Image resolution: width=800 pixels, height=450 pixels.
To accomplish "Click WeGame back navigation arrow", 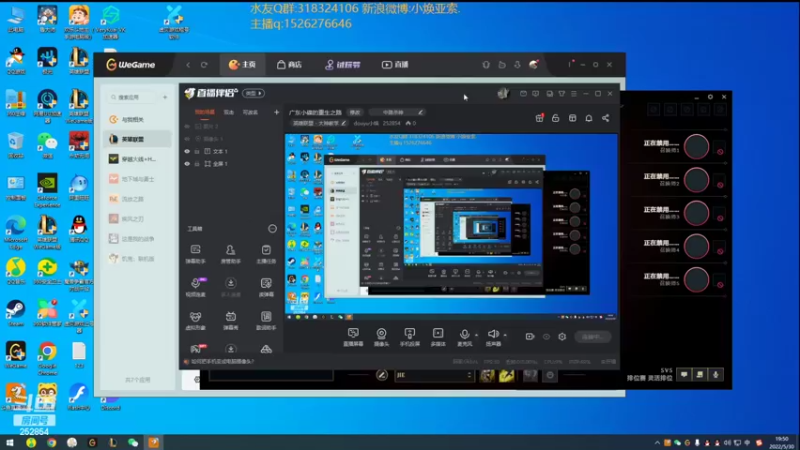I will coord(188,65).
